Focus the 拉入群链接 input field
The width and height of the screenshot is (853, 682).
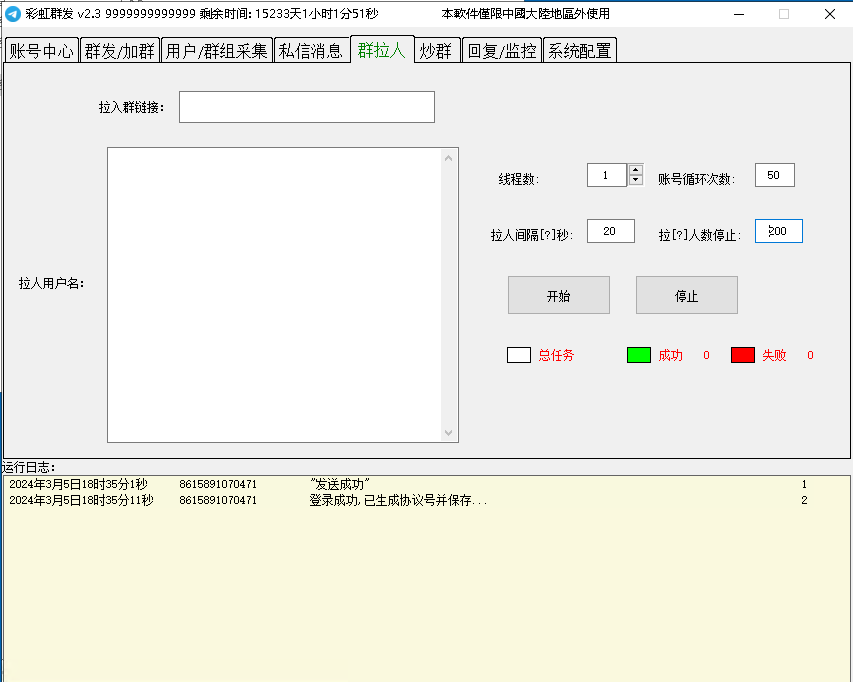[306, 107]
